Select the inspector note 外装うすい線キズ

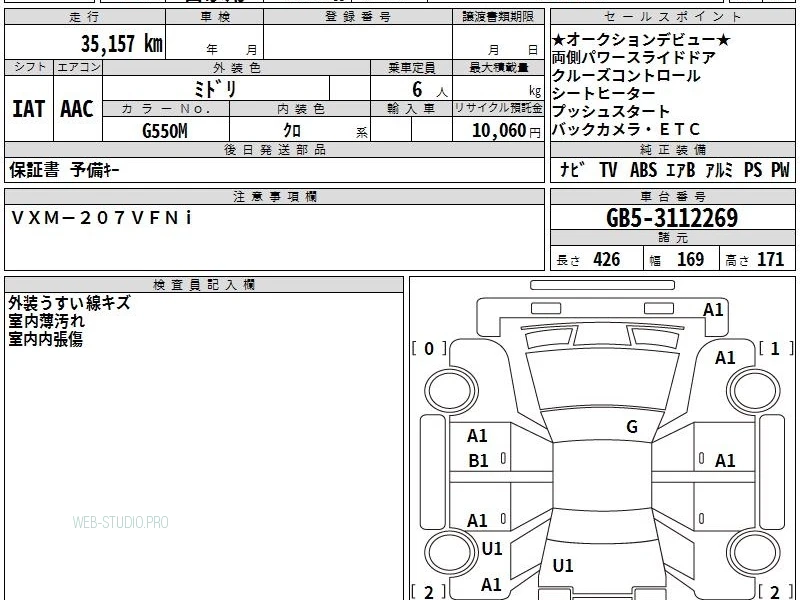click(69, 303)
